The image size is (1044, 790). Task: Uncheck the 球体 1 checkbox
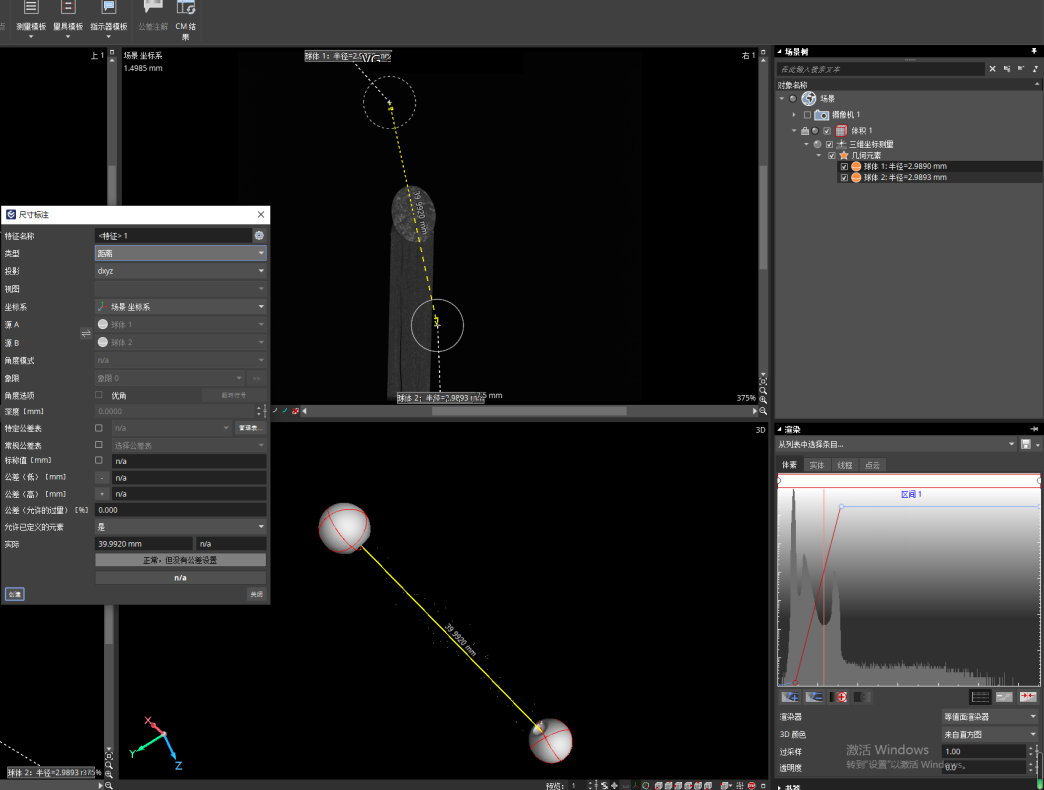pyautogui.click(x=844, y=166)
